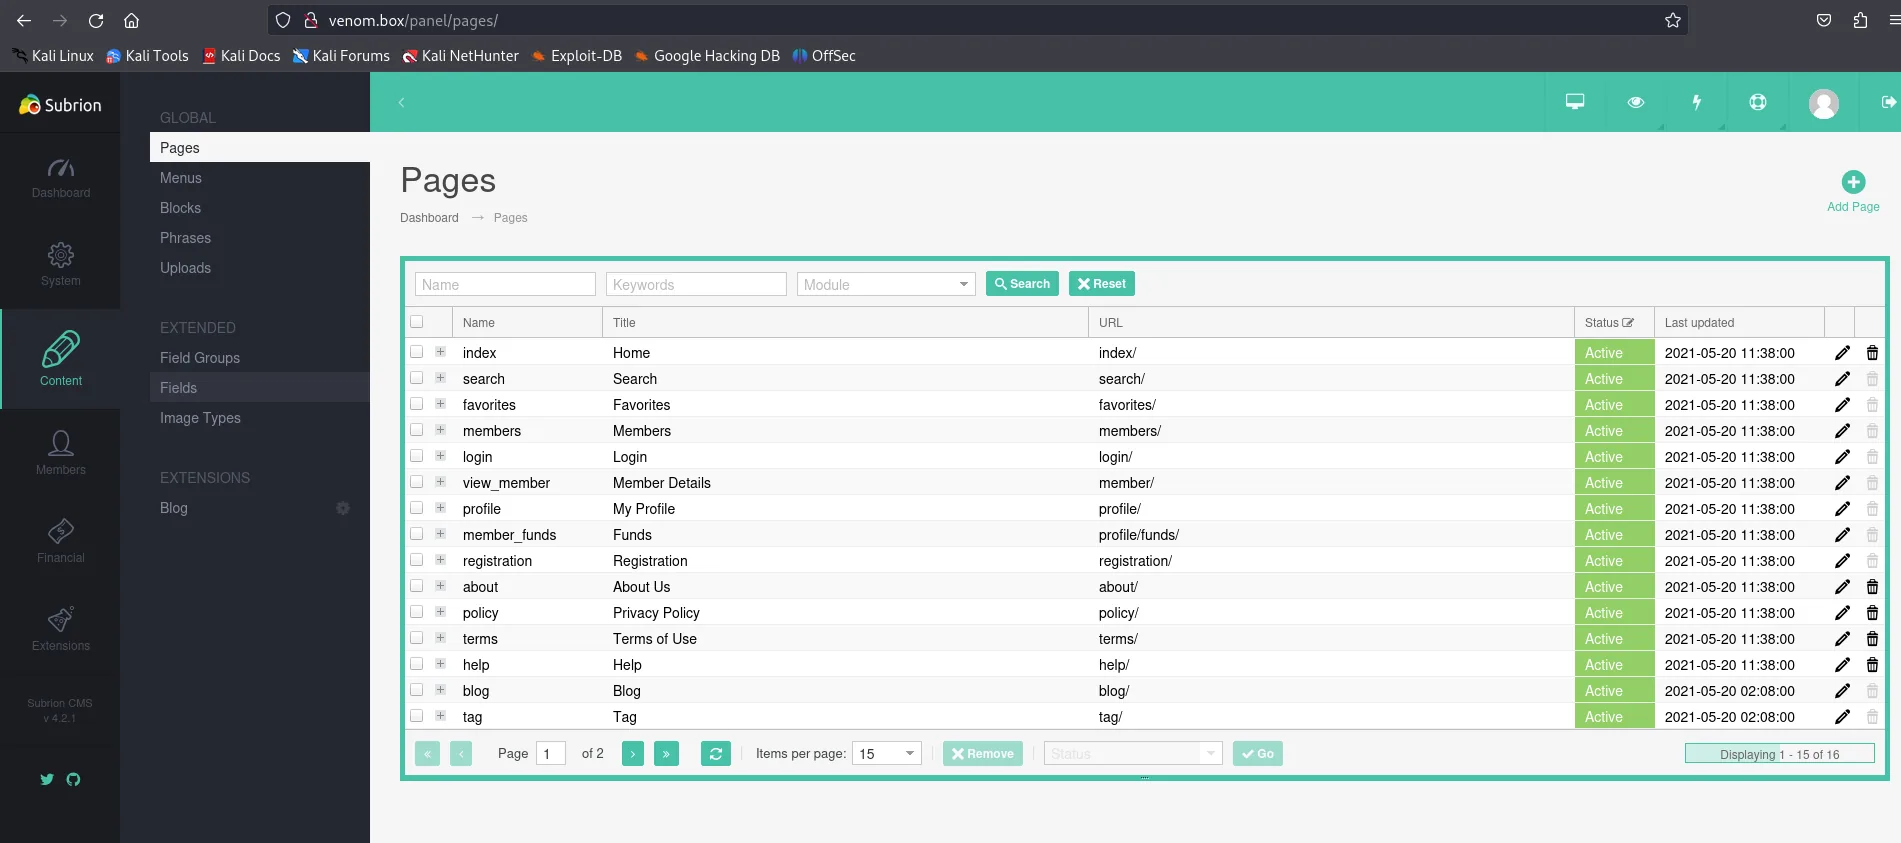Screen dimensions: 1901x843
Task: Open the System settings section
Action: coord(61,264)
